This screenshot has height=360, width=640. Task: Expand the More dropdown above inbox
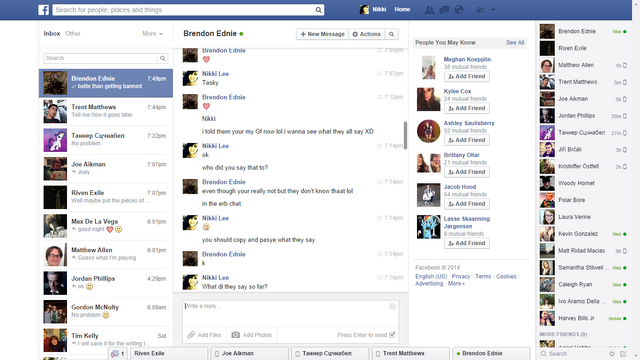click(152, 33)
